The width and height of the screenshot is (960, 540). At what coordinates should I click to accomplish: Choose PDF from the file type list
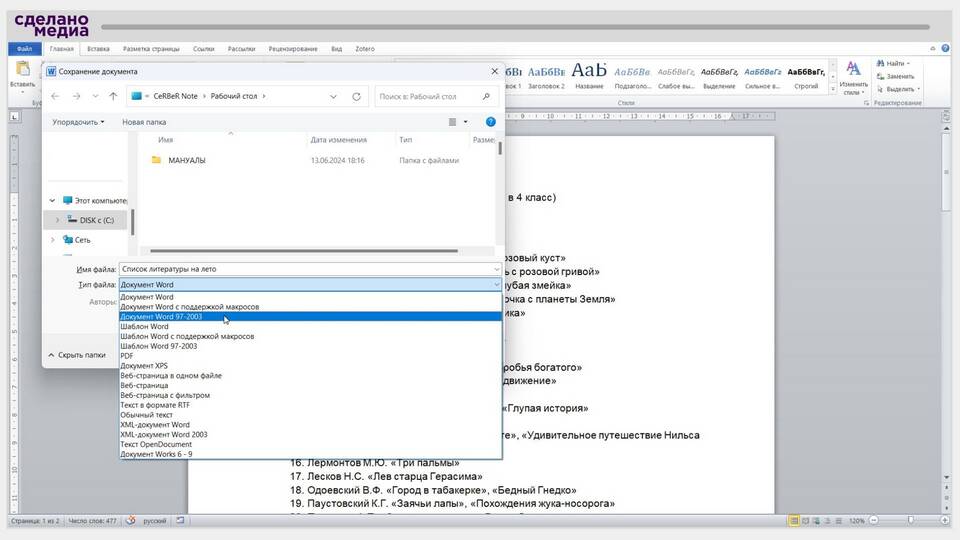pos(127,356)
